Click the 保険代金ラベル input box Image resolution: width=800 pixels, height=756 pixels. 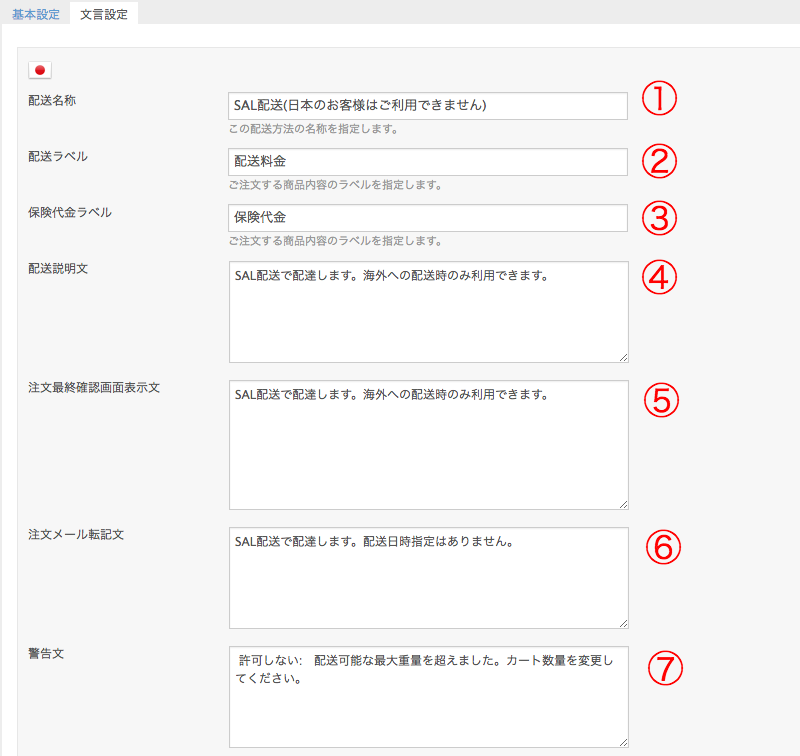[x=428, y=218]
